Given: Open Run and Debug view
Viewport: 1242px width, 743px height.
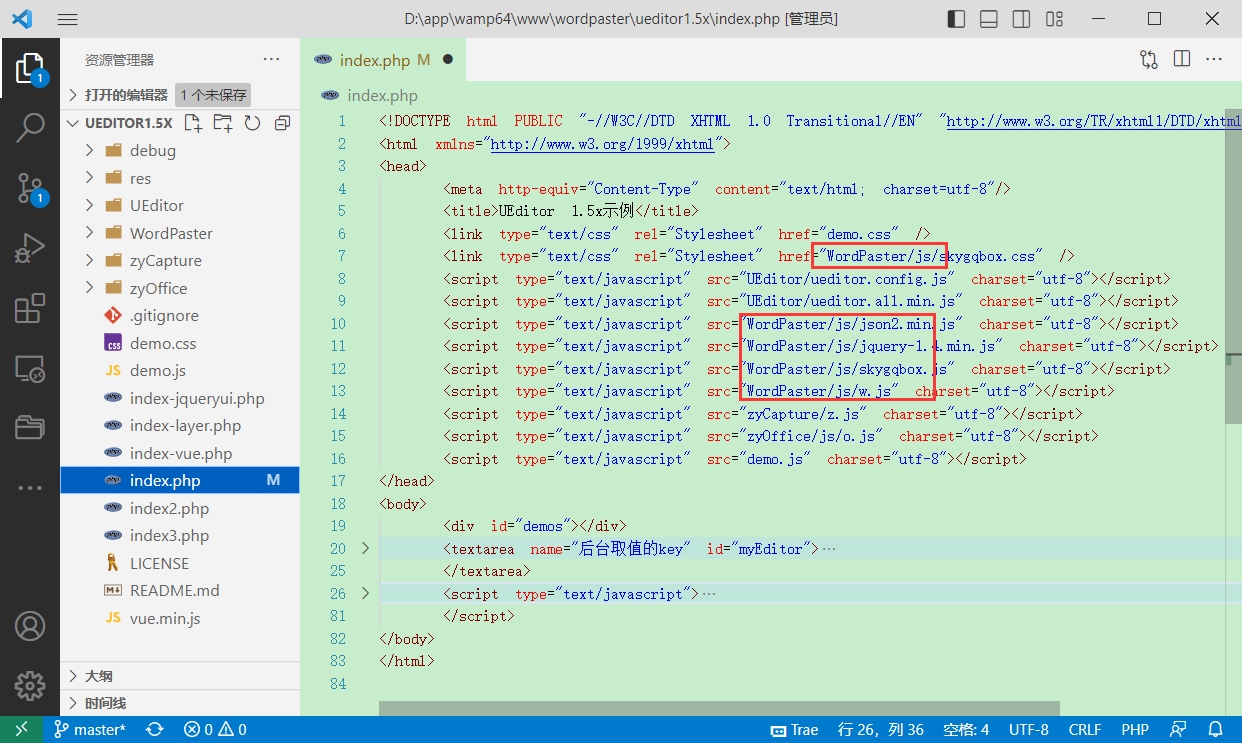Looking at the screenshot, I should [x=30, y=248].
